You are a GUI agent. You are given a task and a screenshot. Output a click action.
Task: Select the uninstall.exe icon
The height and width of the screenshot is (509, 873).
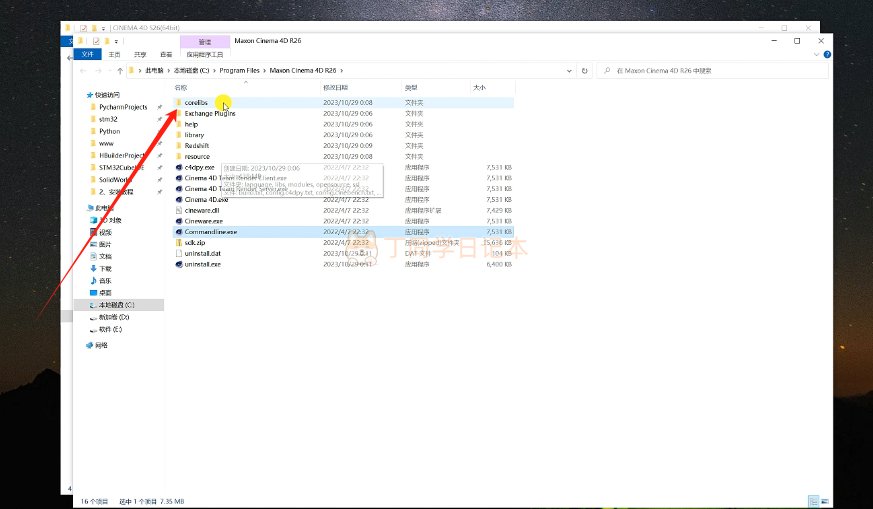click(179, 264)
